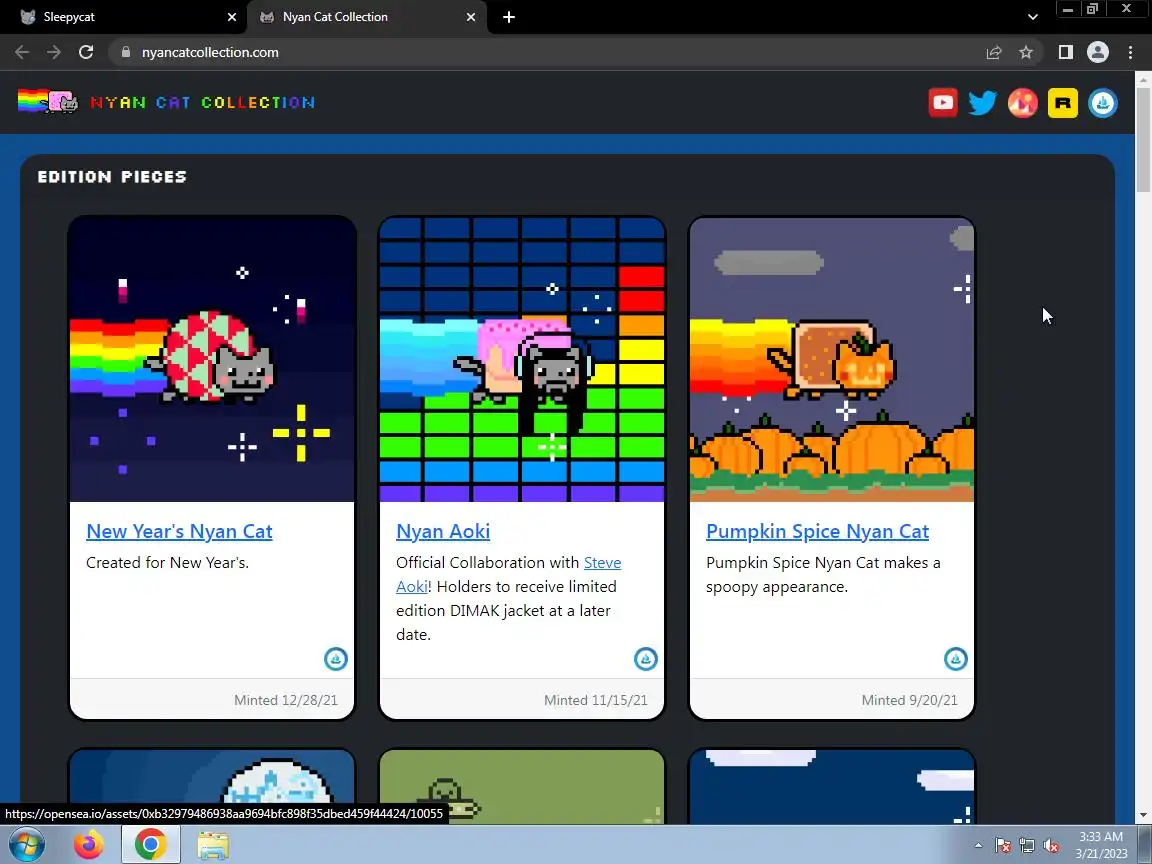Click the Minted 9/20/21 text

910,700
